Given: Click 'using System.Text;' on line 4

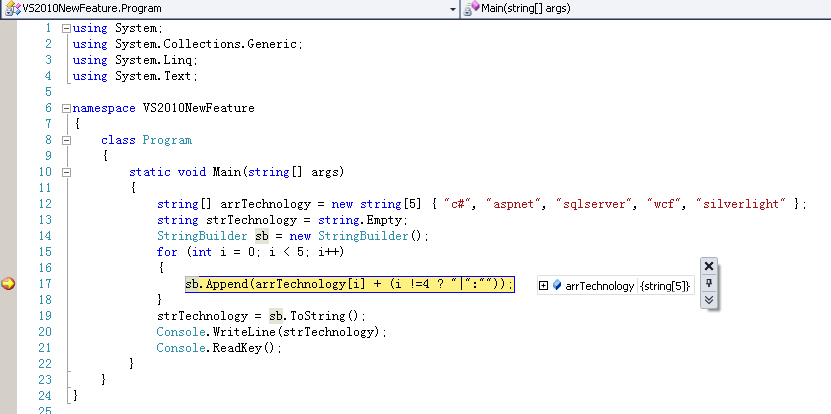Looking at the screenshot, I should (x=135, y=76).
